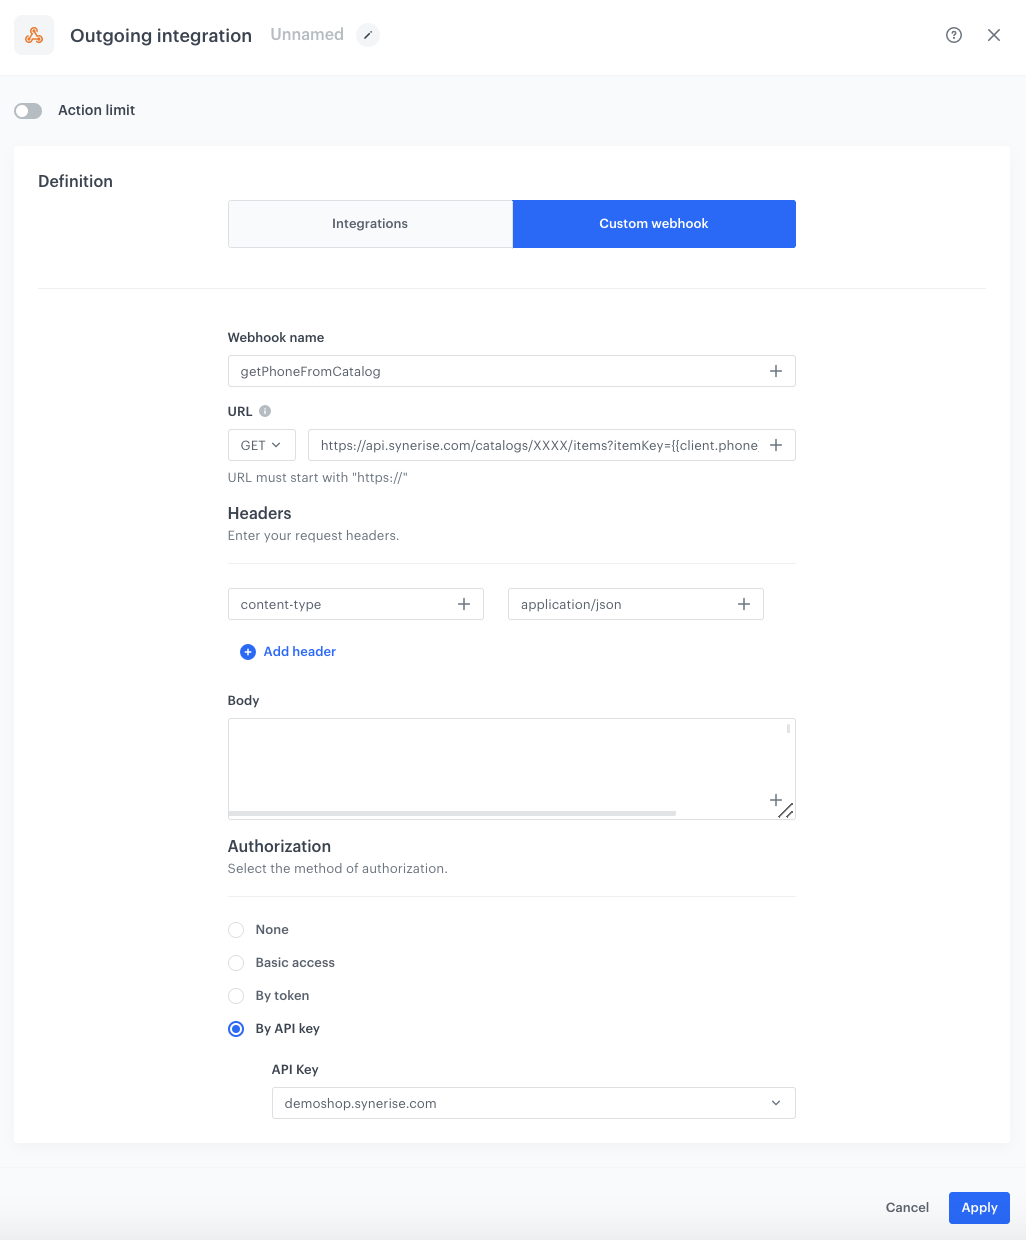Open the GET request method dropdown

[261, 445]
